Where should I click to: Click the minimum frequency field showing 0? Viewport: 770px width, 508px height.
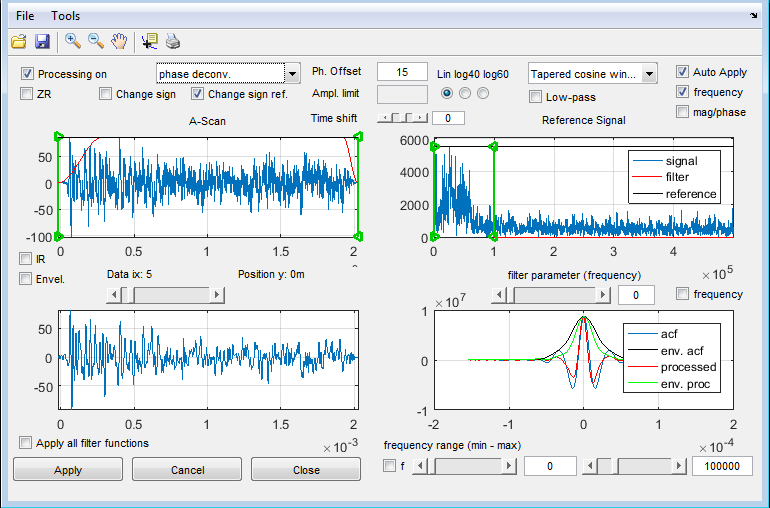(550, 466)
